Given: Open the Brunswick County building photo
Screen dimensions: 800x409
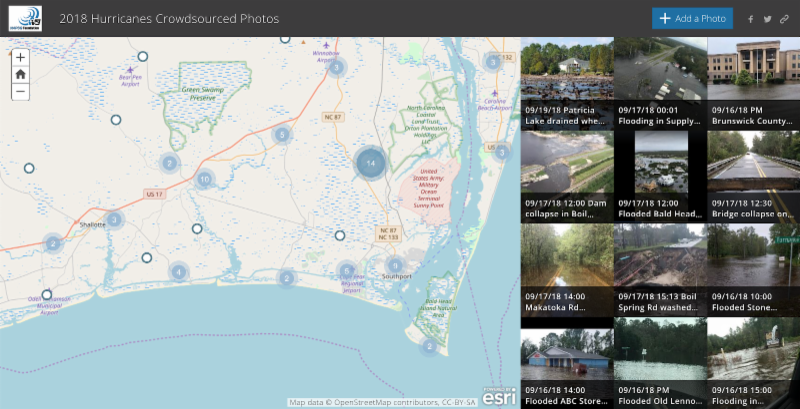Looking at the screenshot, I should click(x=754, y=84).
